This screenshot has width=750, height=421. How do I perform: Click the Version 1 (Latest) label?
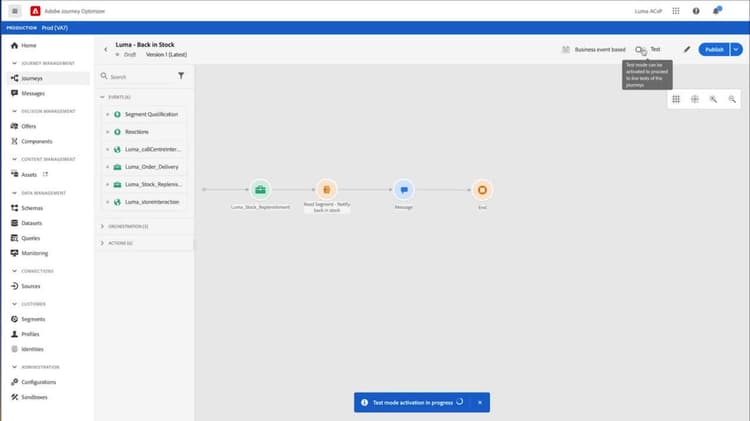coord(166,55)
